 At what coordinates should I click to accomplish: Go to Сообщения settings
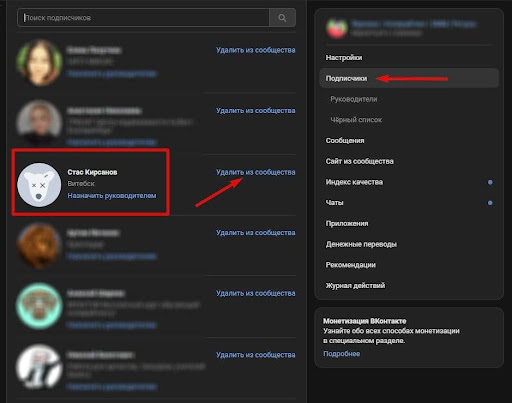click(x=345, y=141)
